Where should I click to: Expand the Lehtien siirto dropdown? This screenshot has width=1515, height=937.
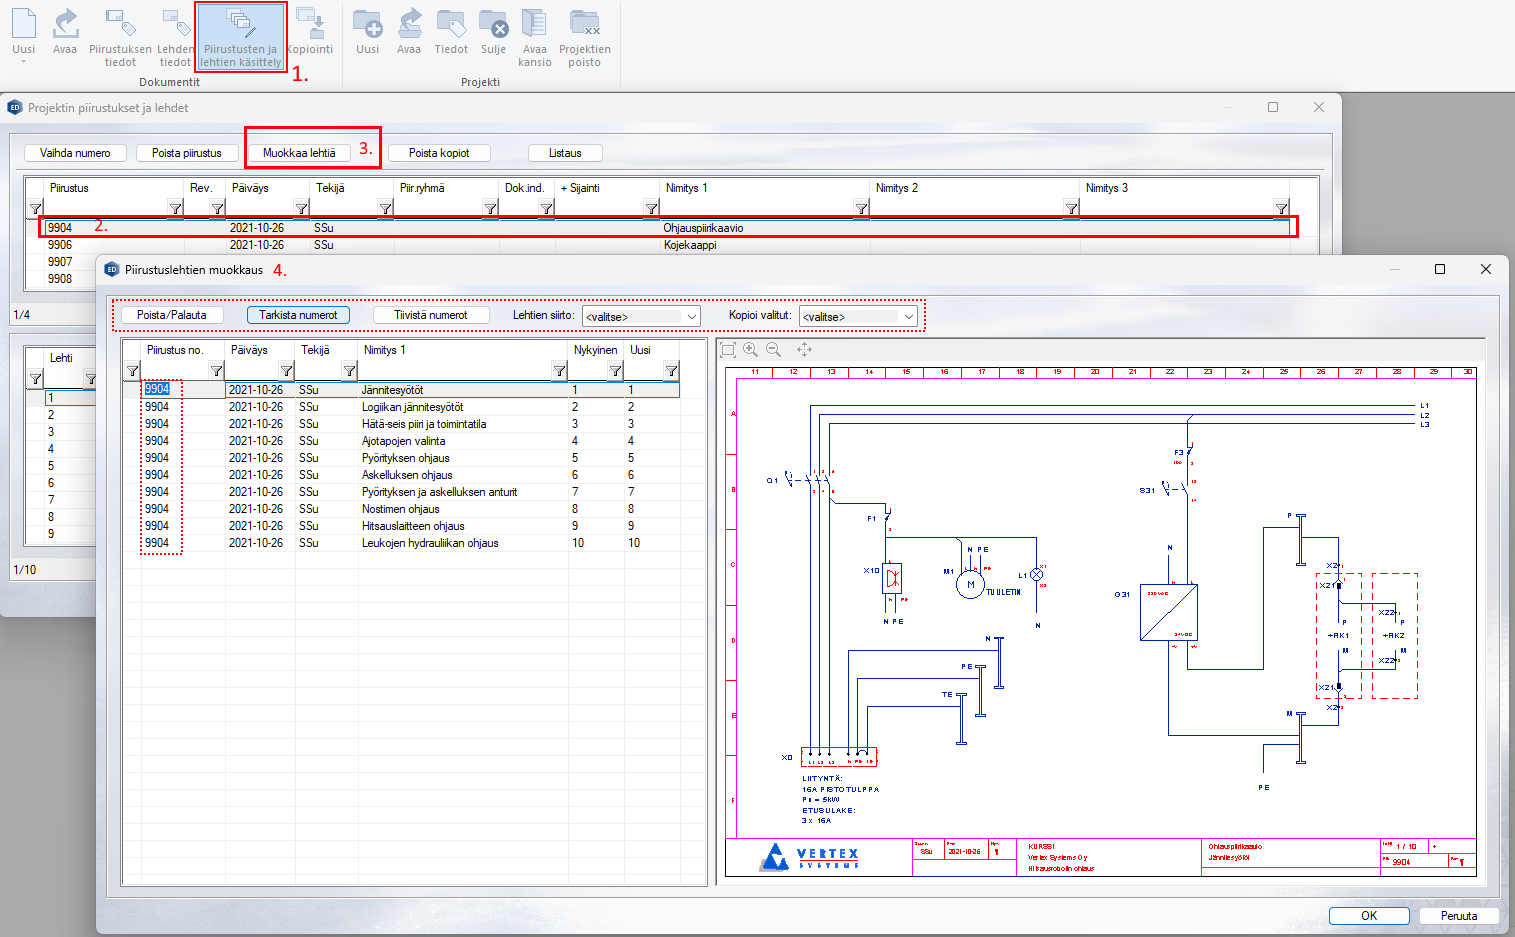coord(691,317)
